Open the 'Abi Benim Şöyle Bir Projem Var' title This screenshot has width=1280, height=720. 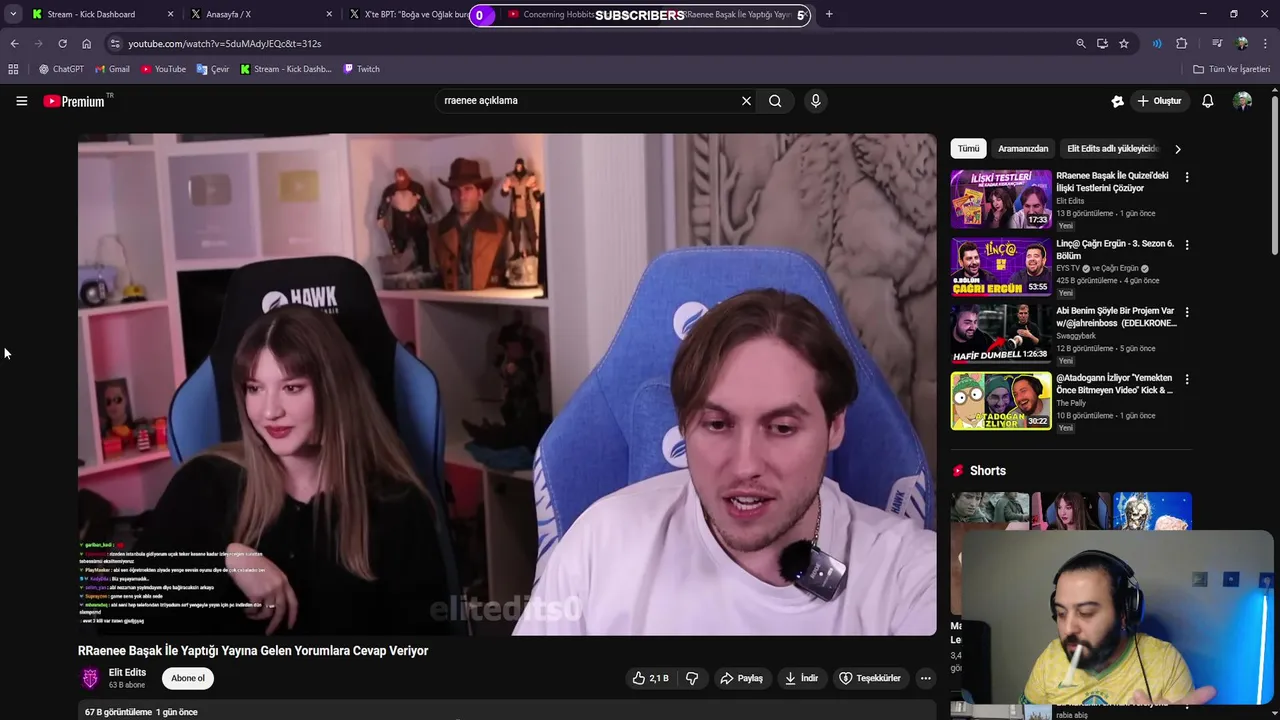click(x=1116, y=317)
